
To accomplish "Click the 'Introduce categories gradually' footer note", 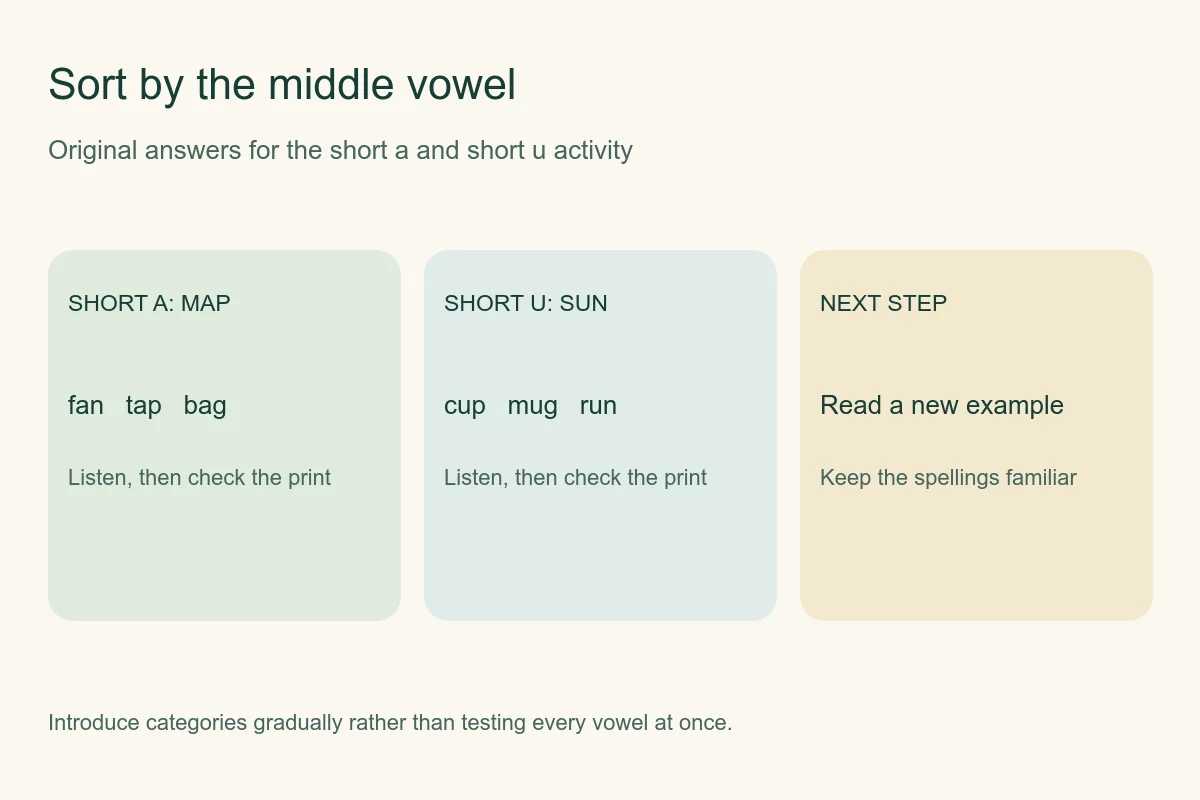I will click(390, 722).
